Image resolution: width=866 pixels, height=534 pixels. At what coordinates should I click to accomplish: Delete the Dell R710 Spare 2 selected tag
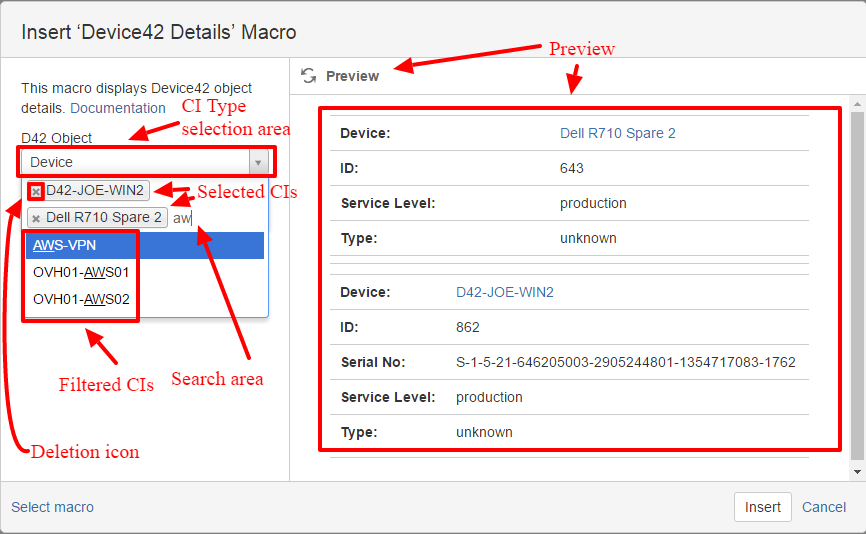pyautogui.click(x=36, y=218)
